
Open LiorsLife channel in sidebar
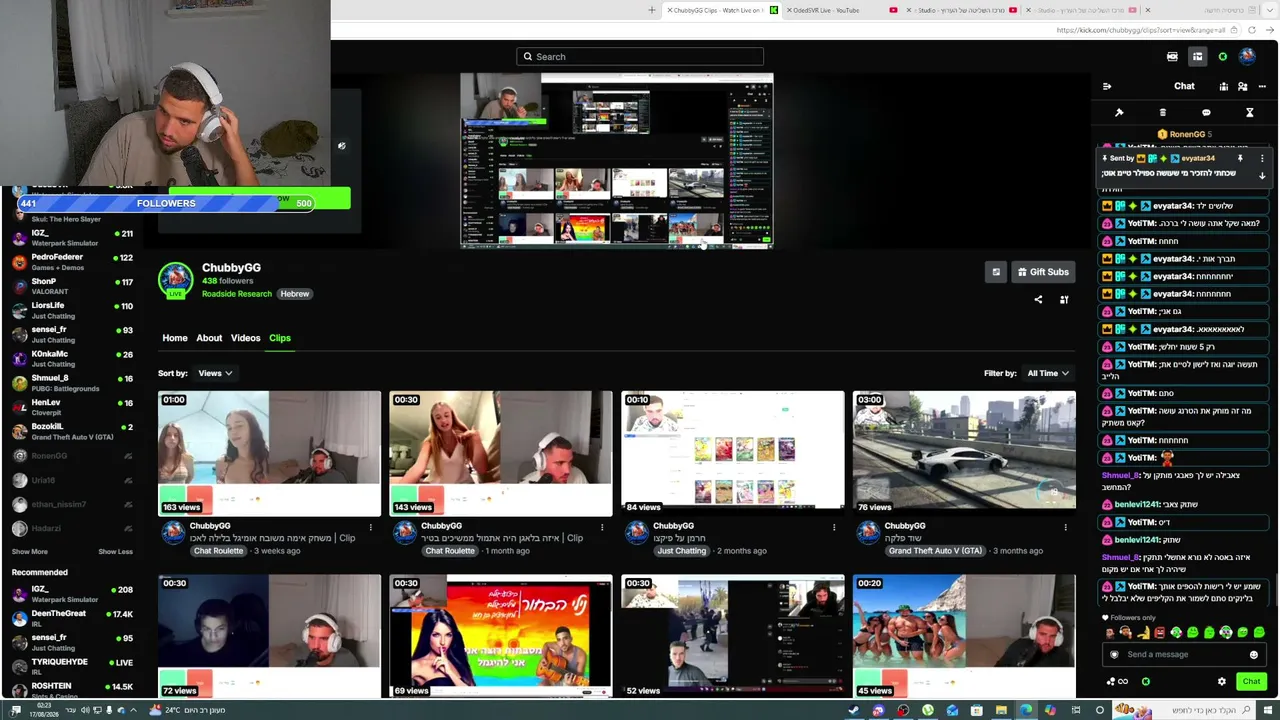(x=72, y=310)
